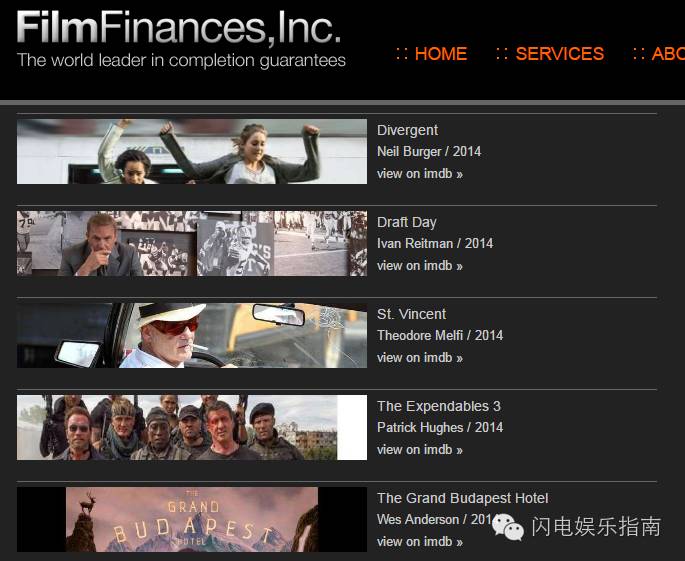The height and width of the screenshot is (561, 685).
Task: Open The Grand Budapest Hotel imdb link
Action: (x=420, y=541)
